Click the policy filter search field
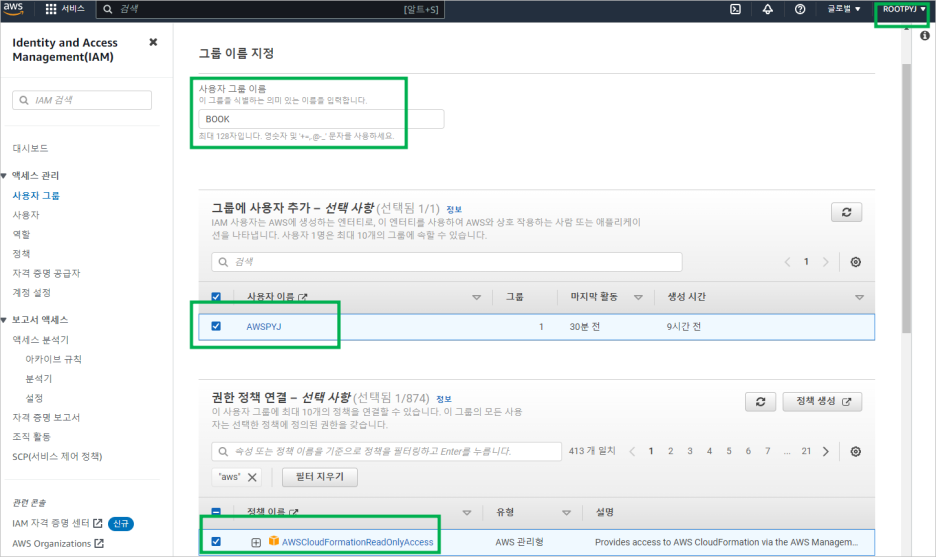936x557 pixels. coord(386,451)
